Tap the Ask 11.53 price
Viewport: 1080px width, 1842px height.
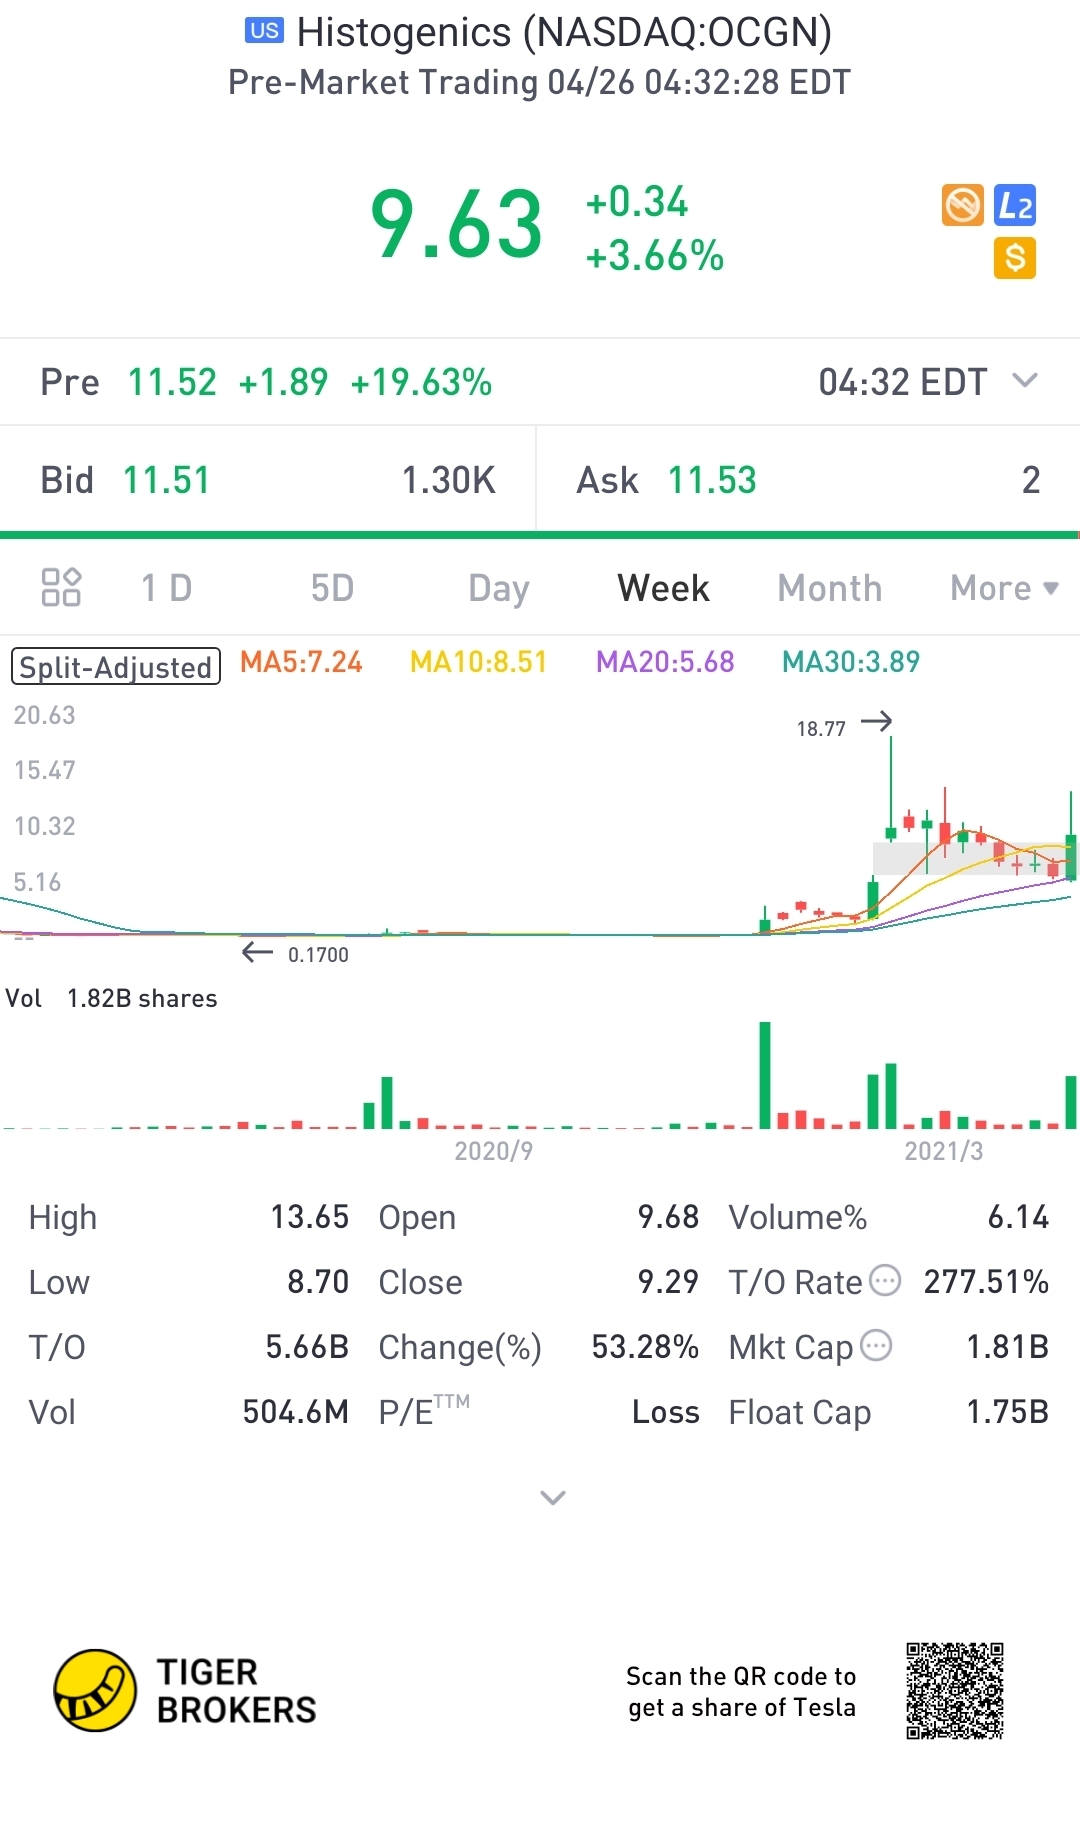[x=712, y=480]
